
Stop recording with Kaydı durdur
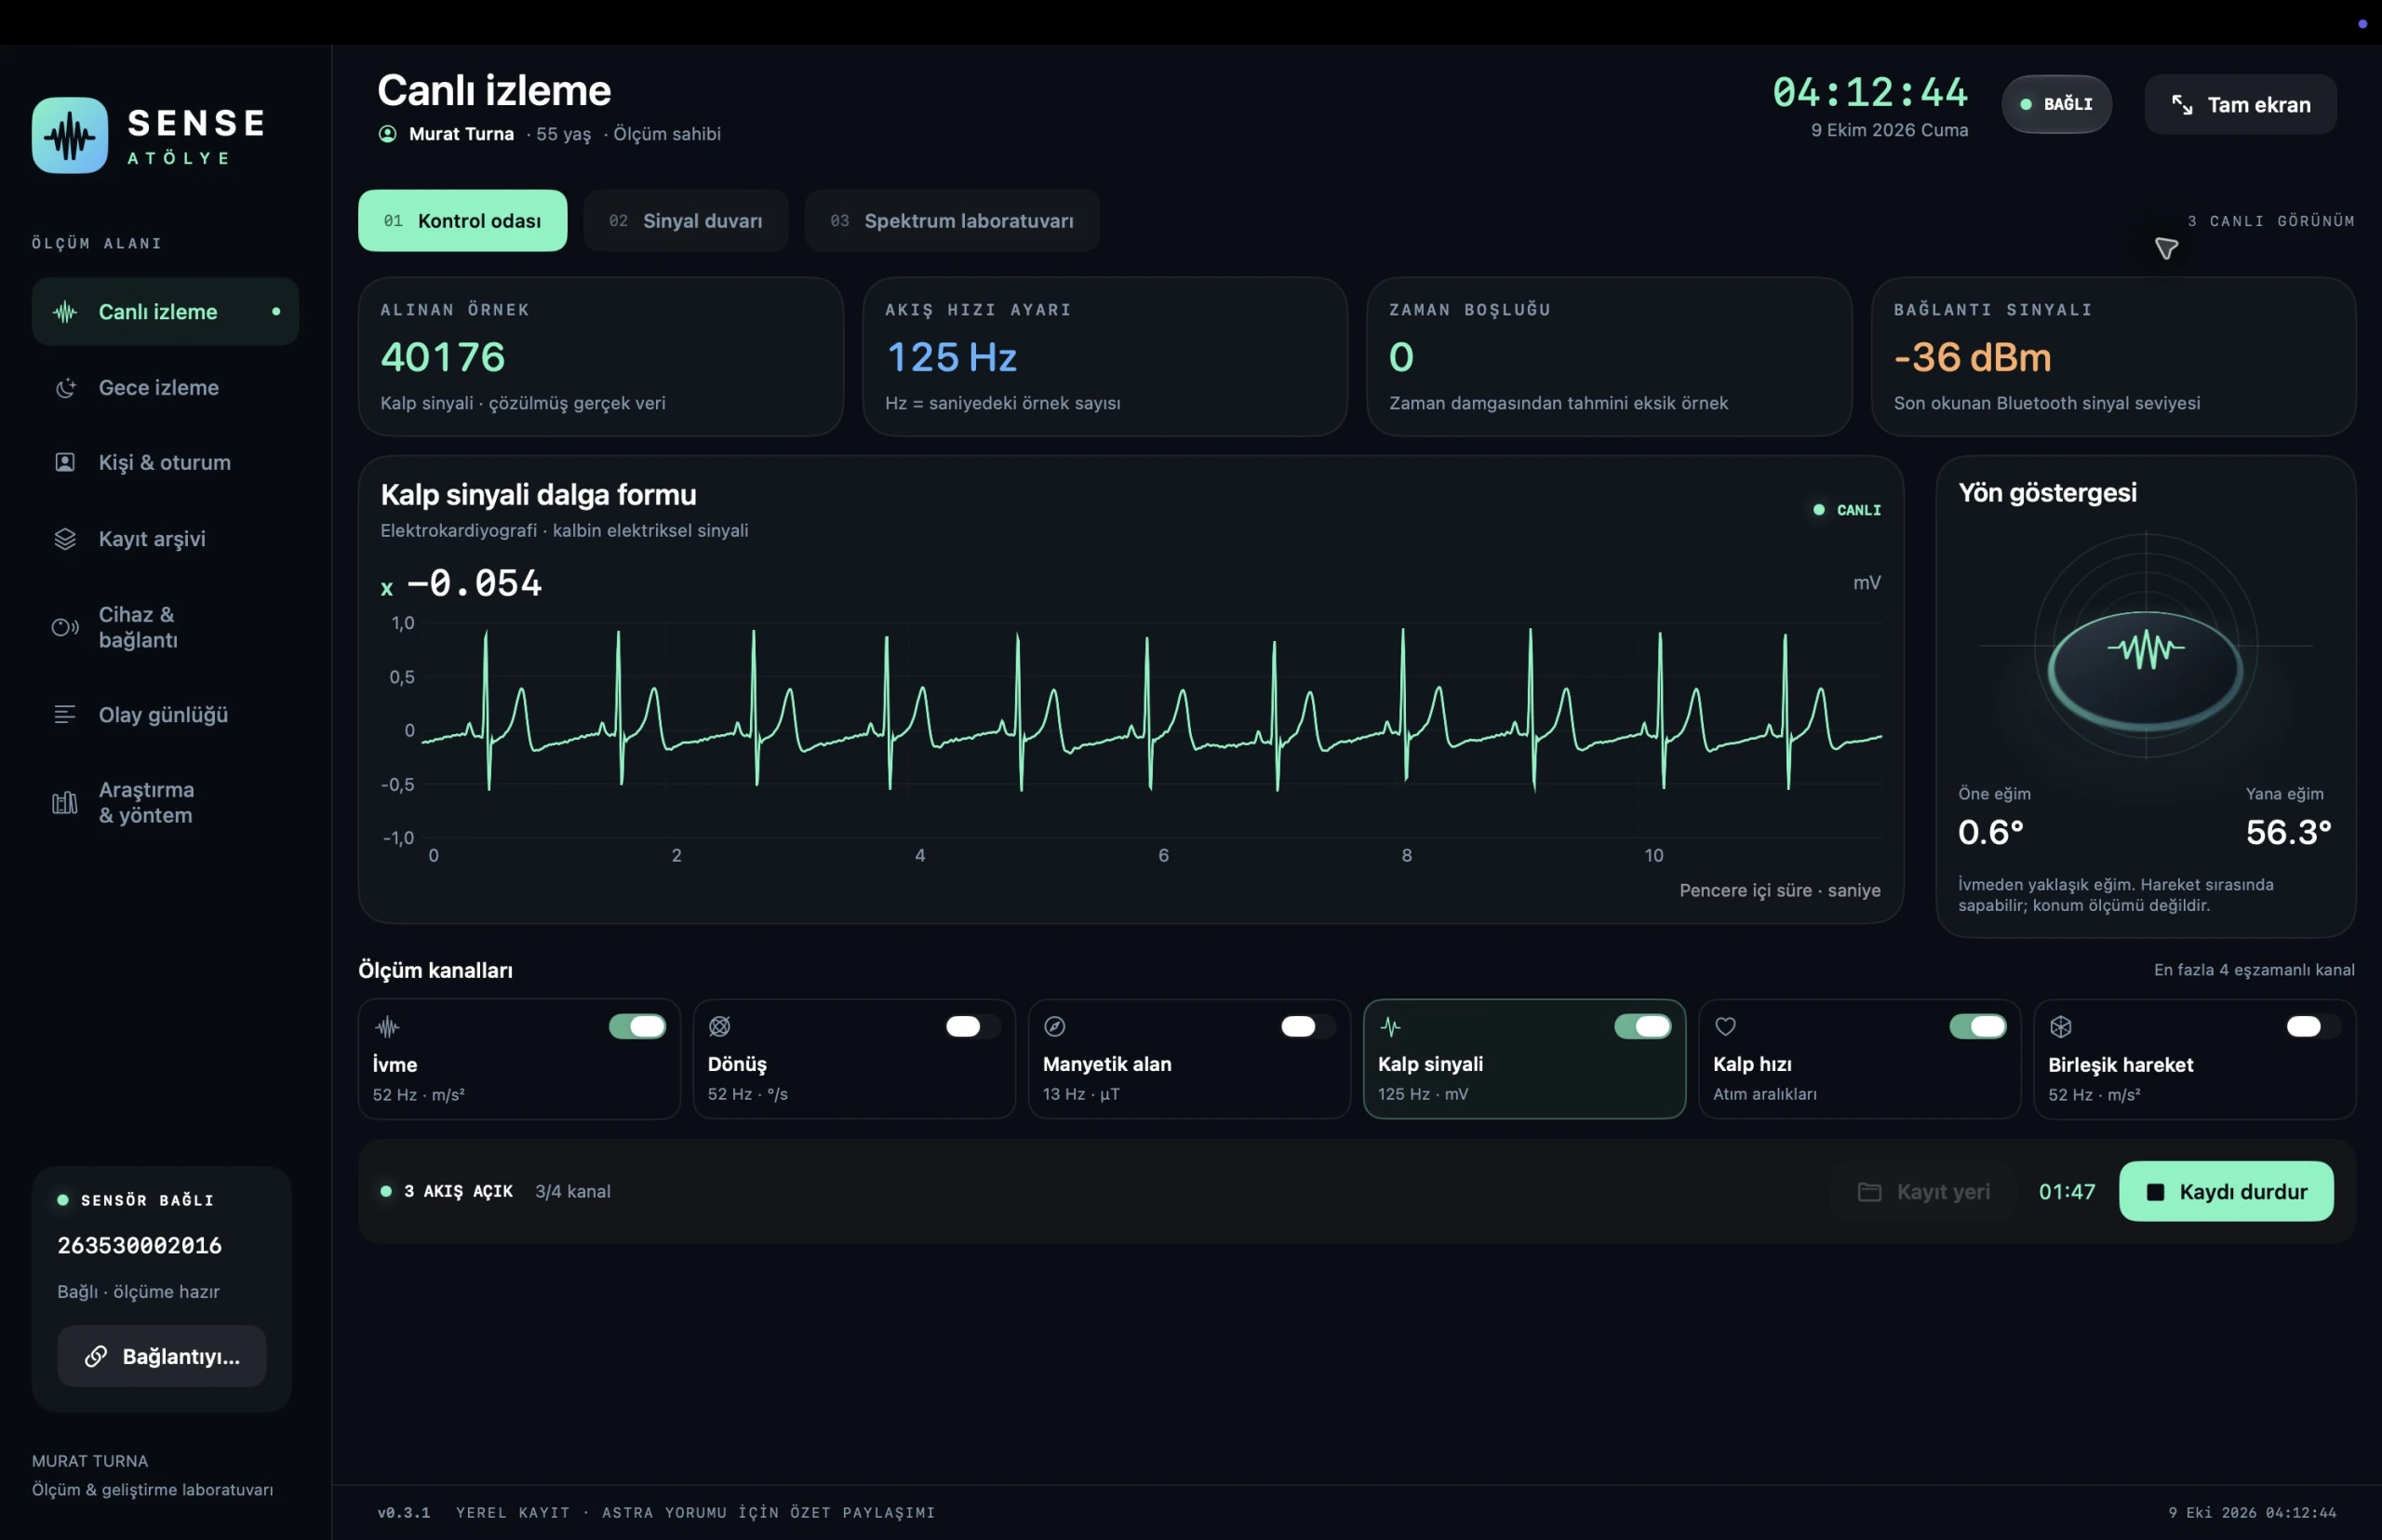tap(2226, 1192)
